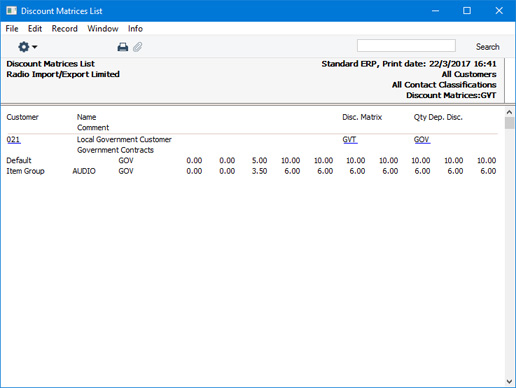516x388 pixels.
Task: Open customer 021 link
Action: tap(13, 140)
